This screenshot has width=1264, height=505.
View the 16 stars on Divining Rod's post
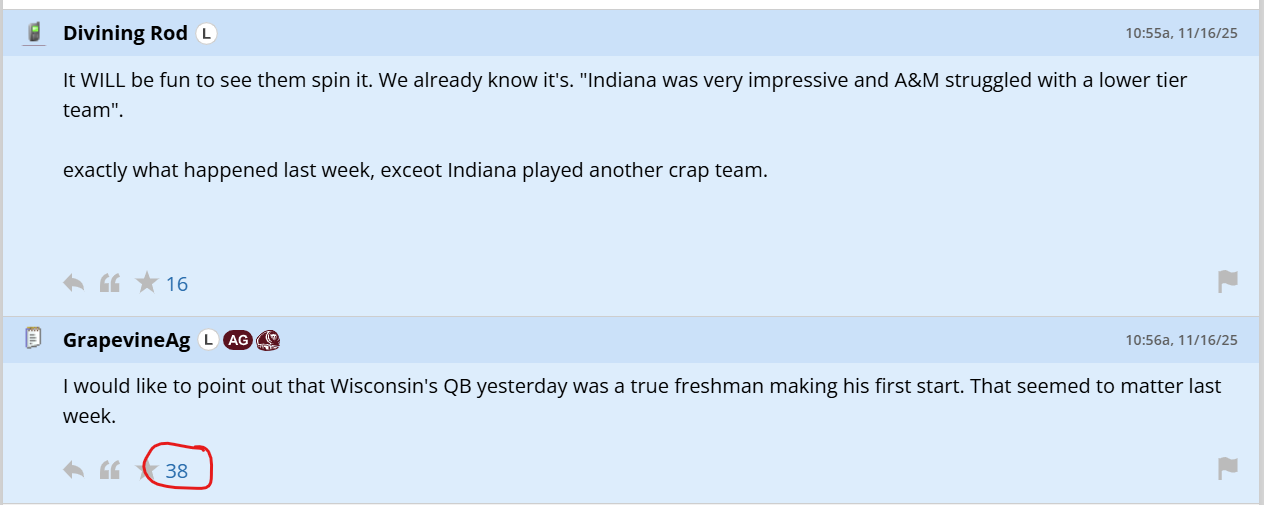pyautogui.click(x=177, y=284)
